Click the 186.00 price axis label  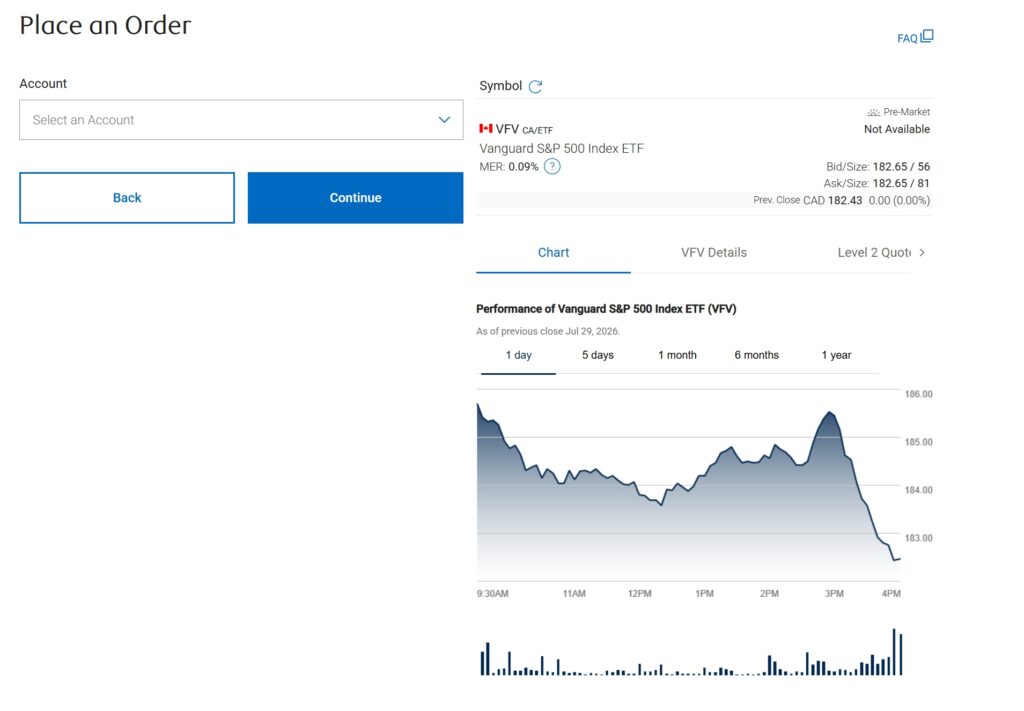coord(918,394)
